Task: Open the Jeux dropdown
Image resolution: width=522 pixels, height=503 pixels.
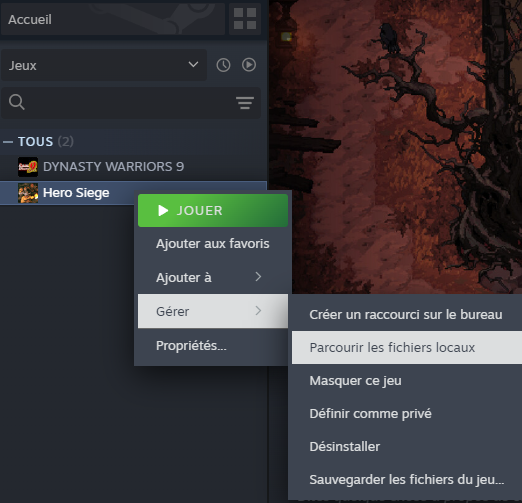Action: tap(104, 65)
